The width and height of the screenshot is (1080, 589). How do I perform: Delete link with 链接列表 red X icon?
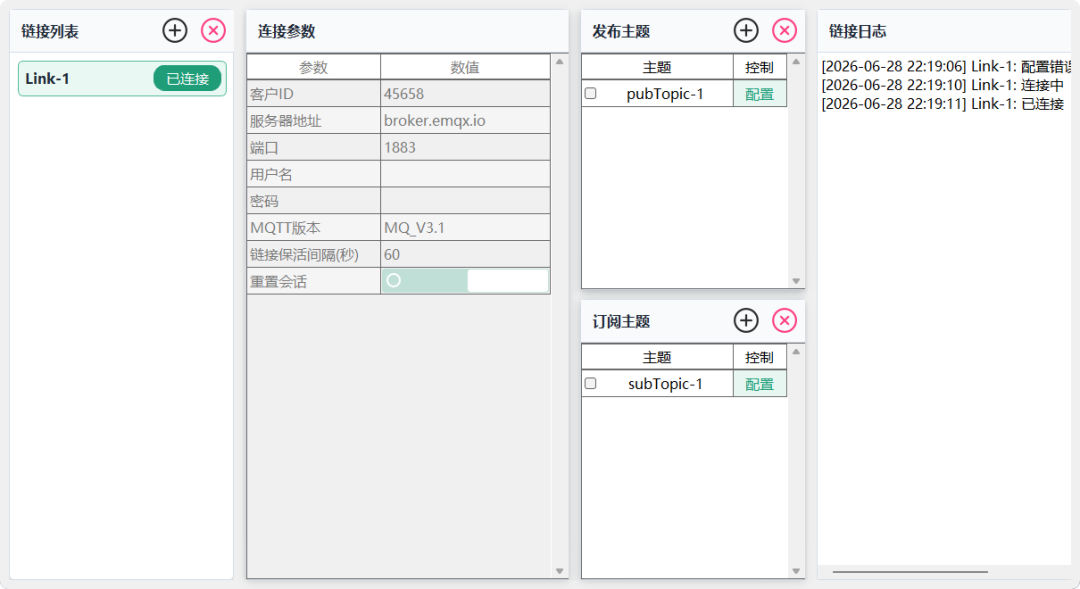[x=214, y=30]
